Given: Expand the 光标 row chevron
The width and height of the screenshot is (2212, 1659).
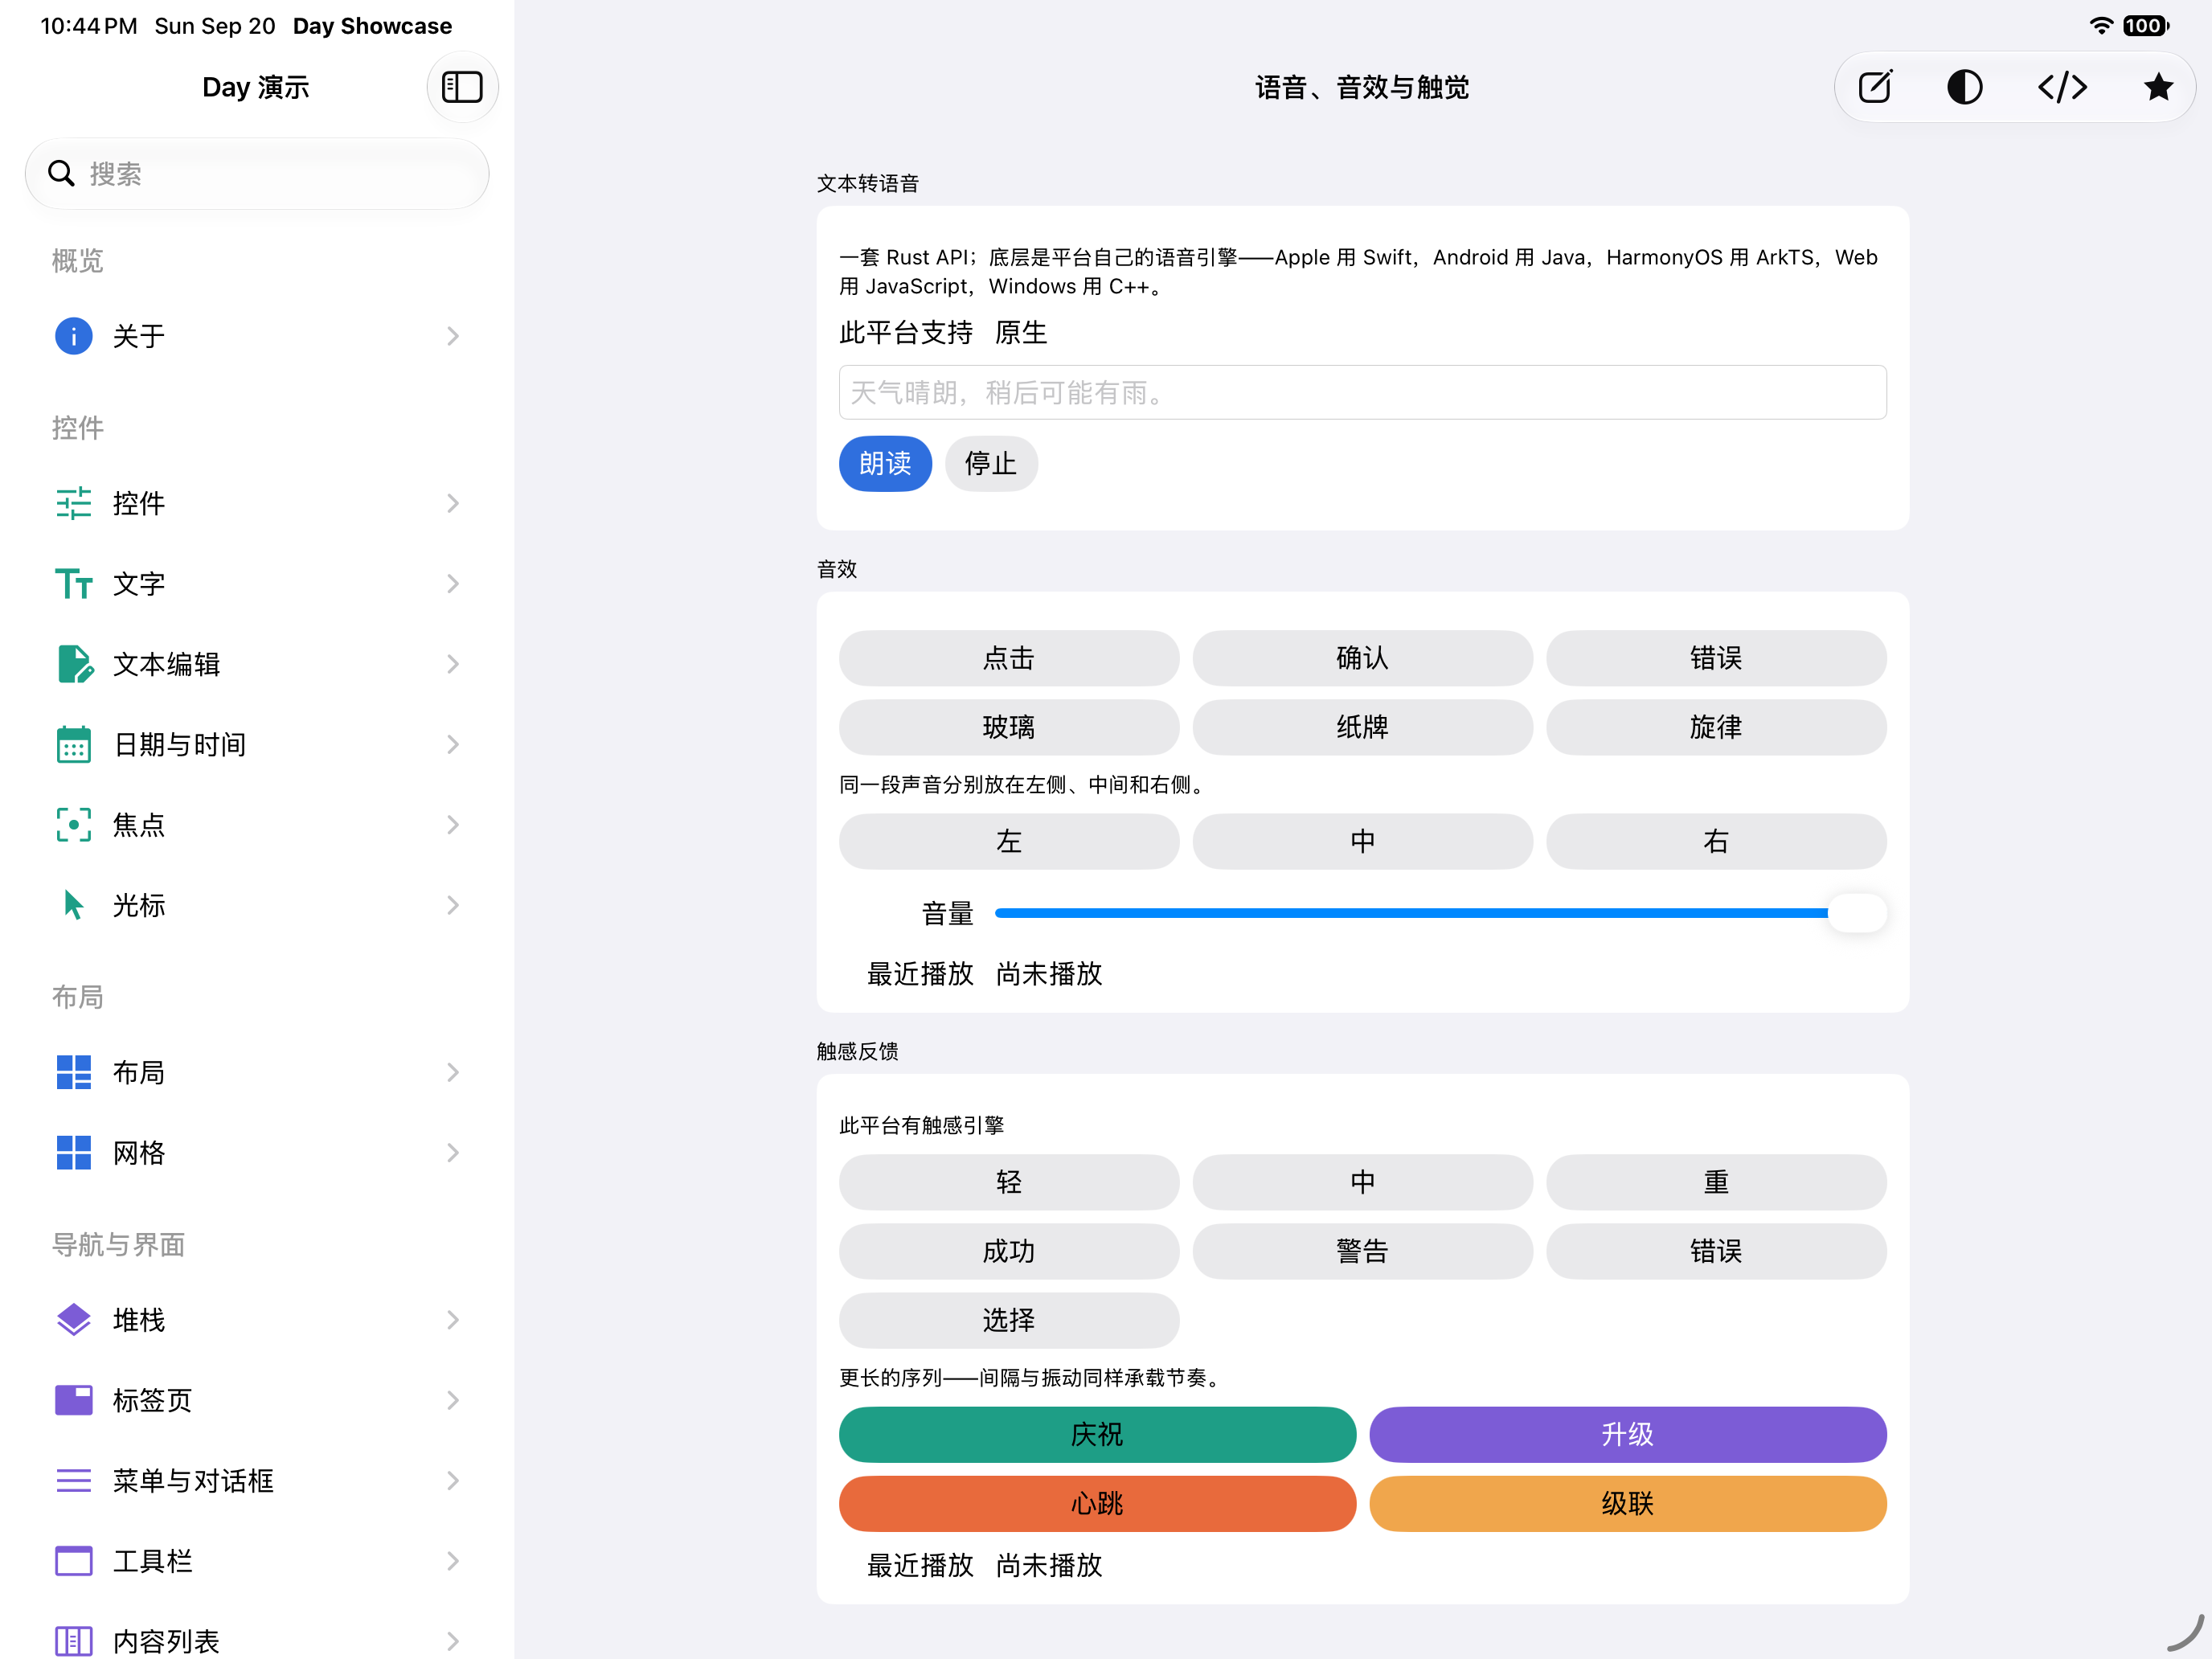Looking at the screenshot, I should point(453,905).
